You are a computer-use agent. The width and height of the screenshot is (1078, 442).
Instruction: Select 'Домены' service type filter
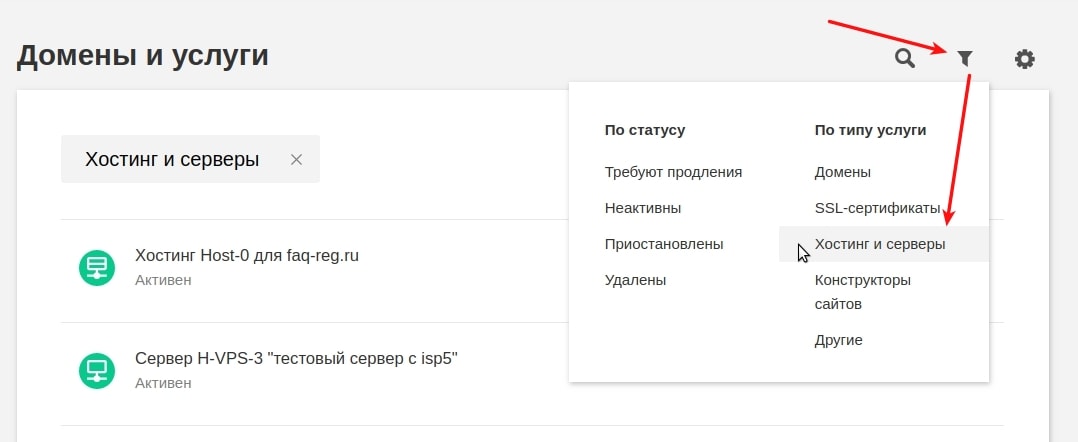click(843, 172)
